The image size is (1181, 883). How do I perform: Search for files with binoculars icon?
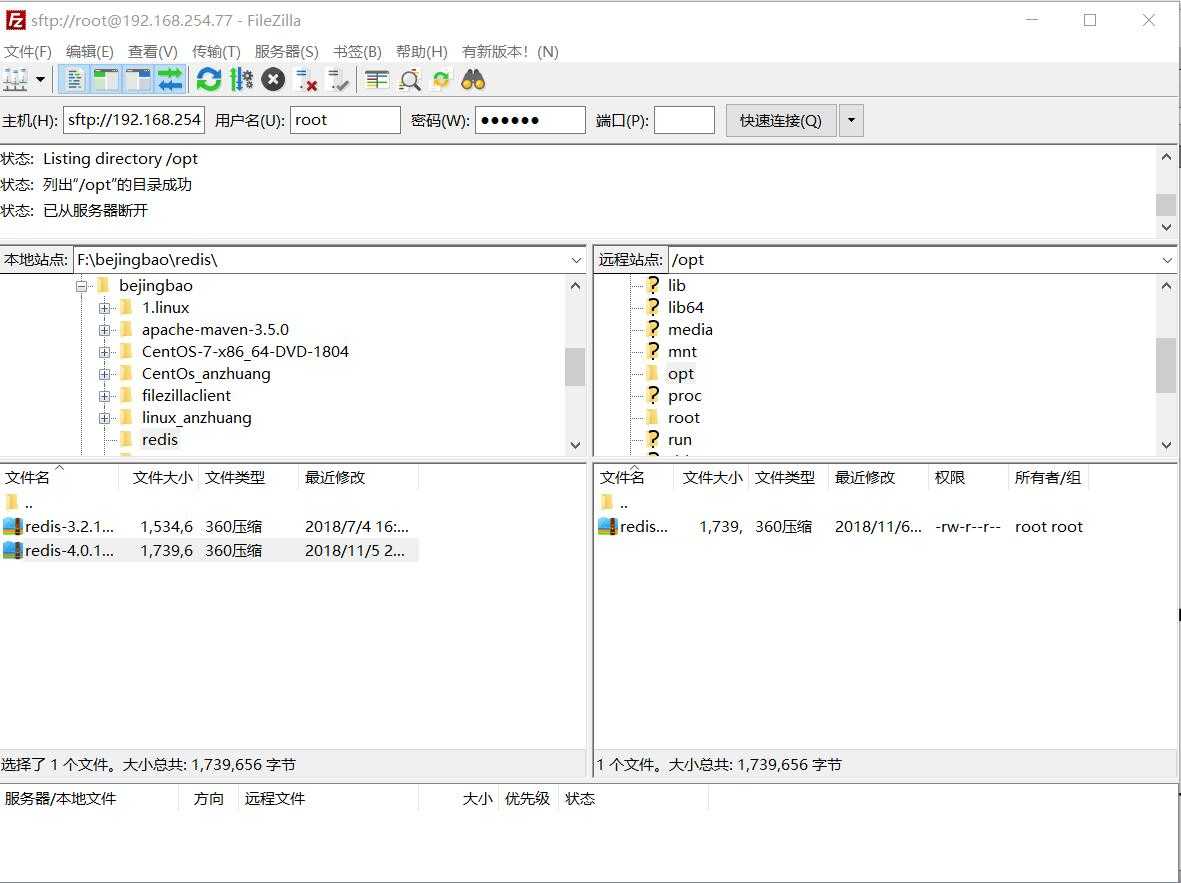(x=473, y=79)
